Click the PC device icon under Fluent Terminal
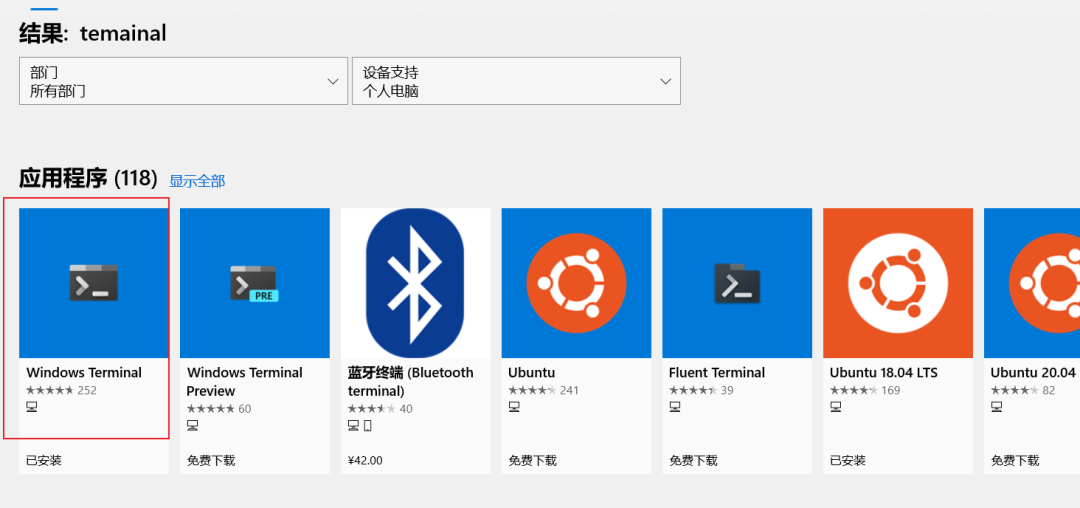This screenshot has height=508, width=1080. tap(674, 408)
